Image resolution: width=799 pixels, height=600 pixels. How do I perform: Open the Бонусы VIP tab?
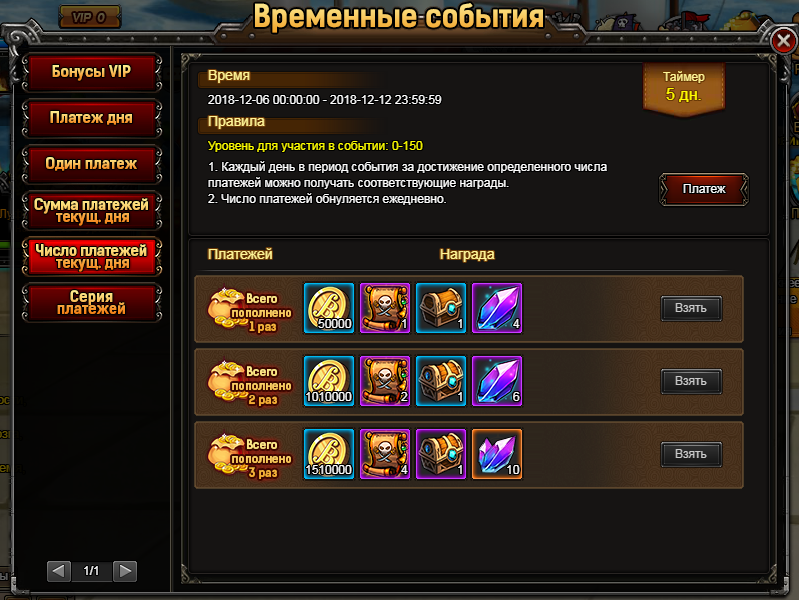pos(92,72)
